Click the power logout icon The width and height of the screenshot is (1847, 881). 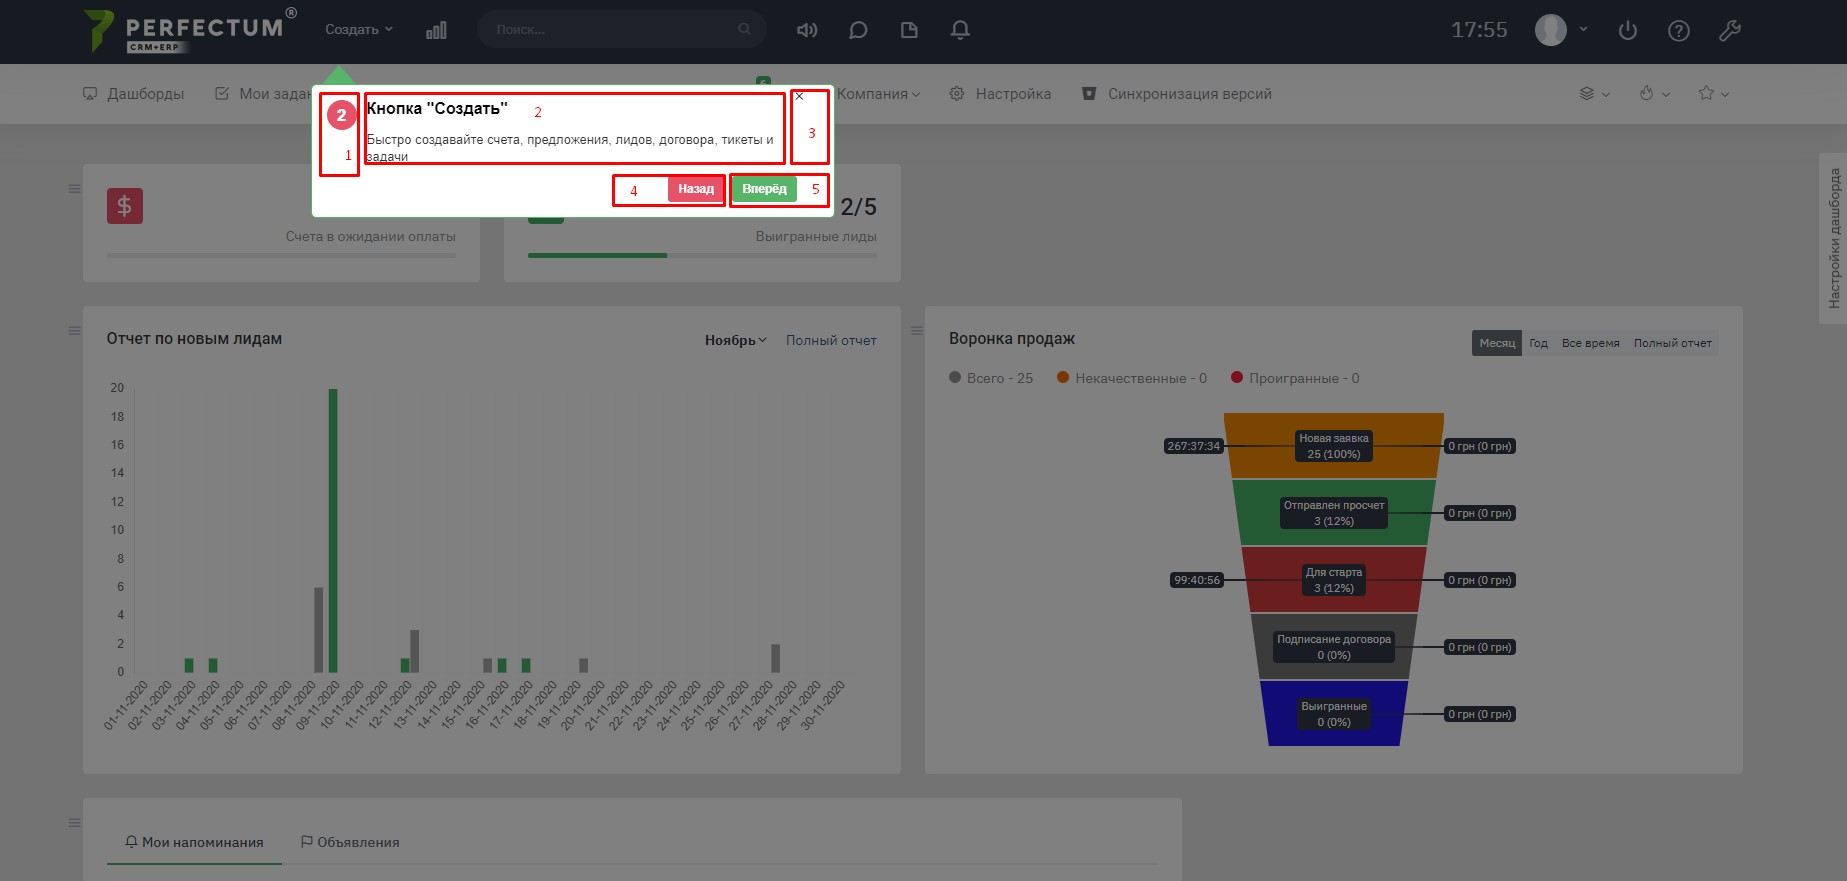1628,30
